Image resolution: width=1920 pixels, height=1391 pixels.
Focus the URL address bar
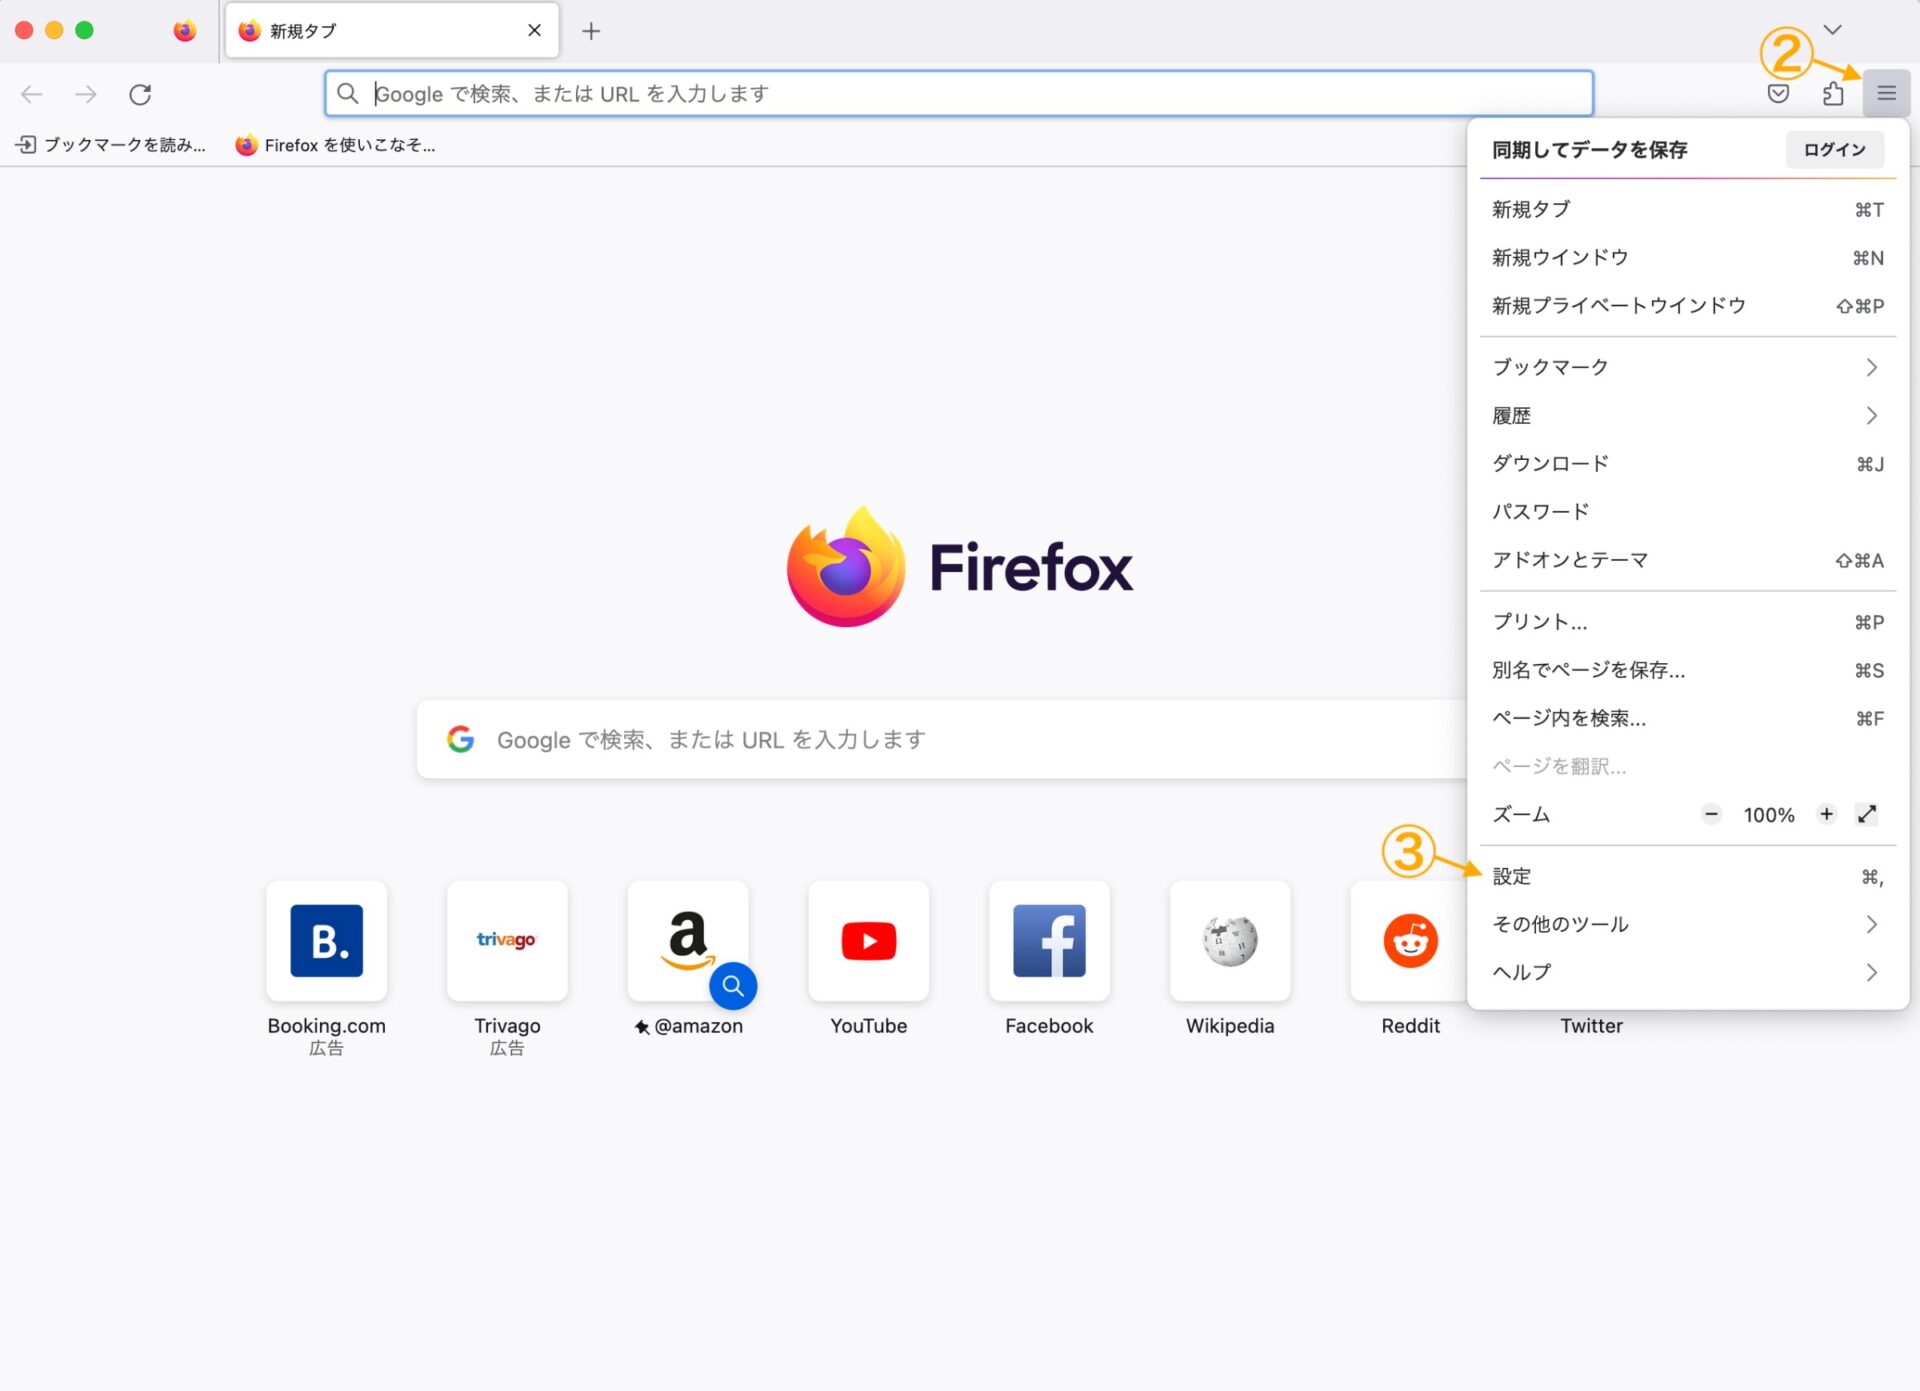(958, 94)
